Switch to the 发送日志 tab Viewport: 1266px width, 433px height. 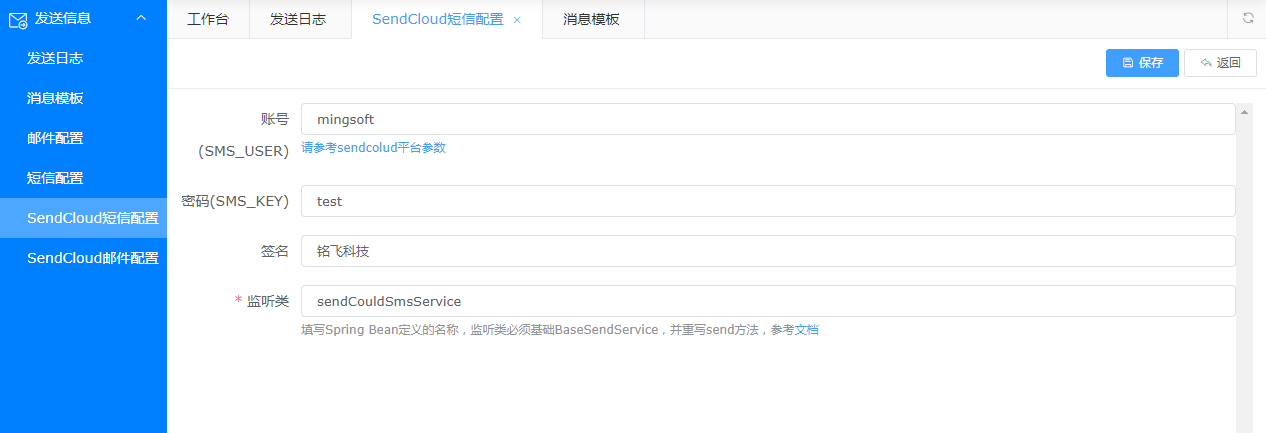pos(298,19)
